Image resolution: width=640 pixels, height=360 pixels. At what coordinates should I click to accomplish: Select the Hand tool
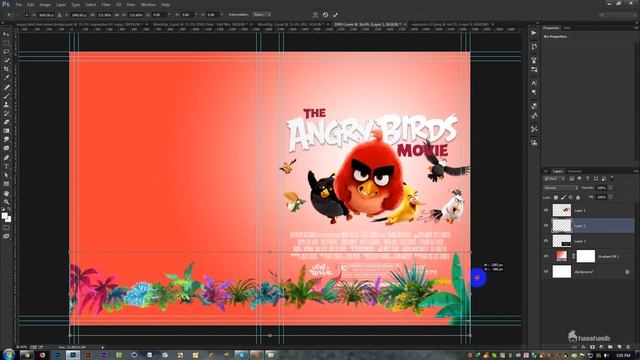(x=6, y=193)
